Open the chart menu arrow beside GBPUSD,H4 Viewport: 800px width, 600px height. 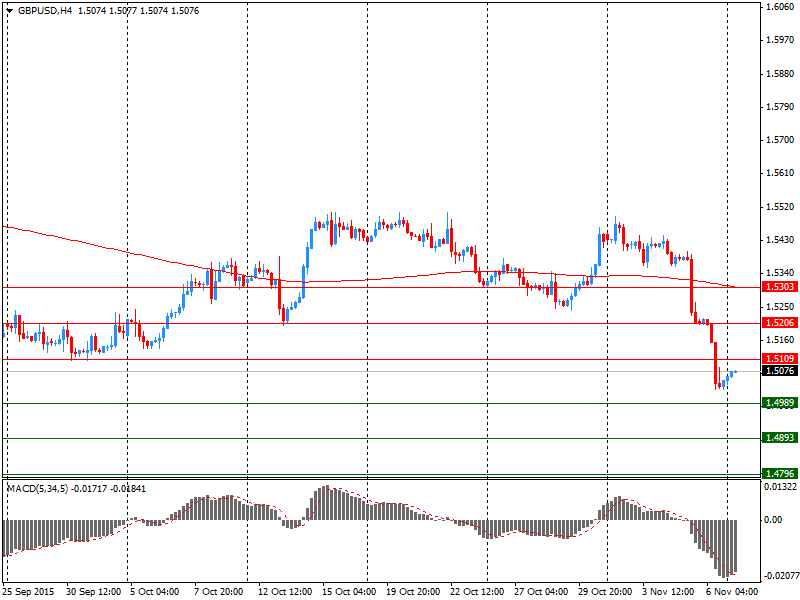tap(9, 11)
